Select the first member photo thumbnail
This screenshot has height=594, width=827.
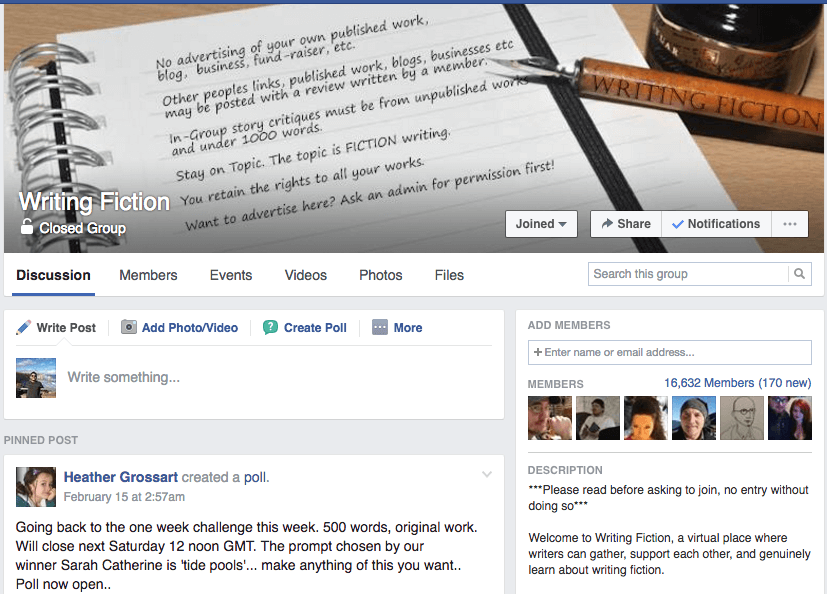[550, 418]
